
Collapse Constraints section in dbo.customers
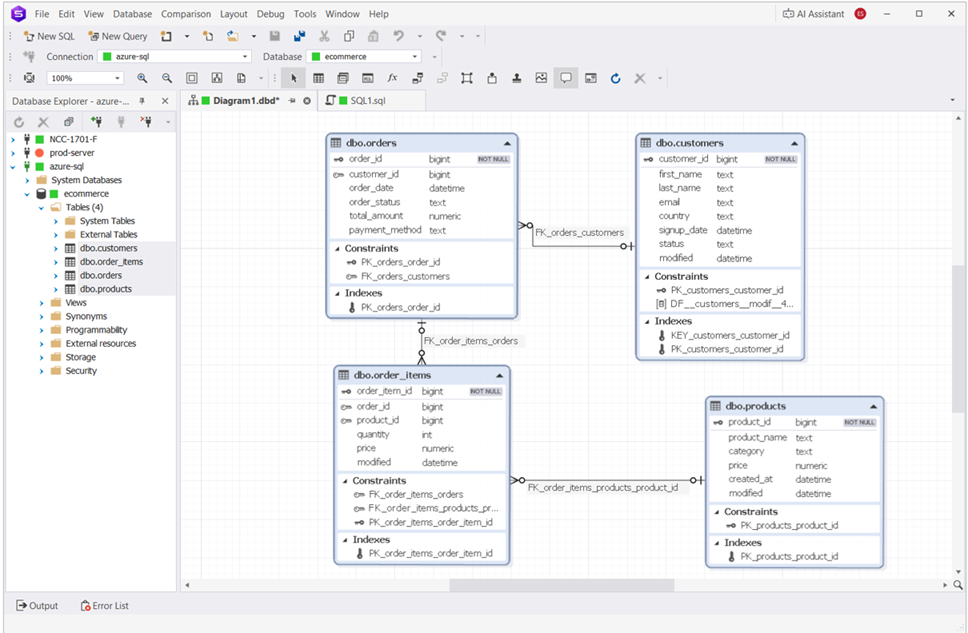click(x=647, y=277)
